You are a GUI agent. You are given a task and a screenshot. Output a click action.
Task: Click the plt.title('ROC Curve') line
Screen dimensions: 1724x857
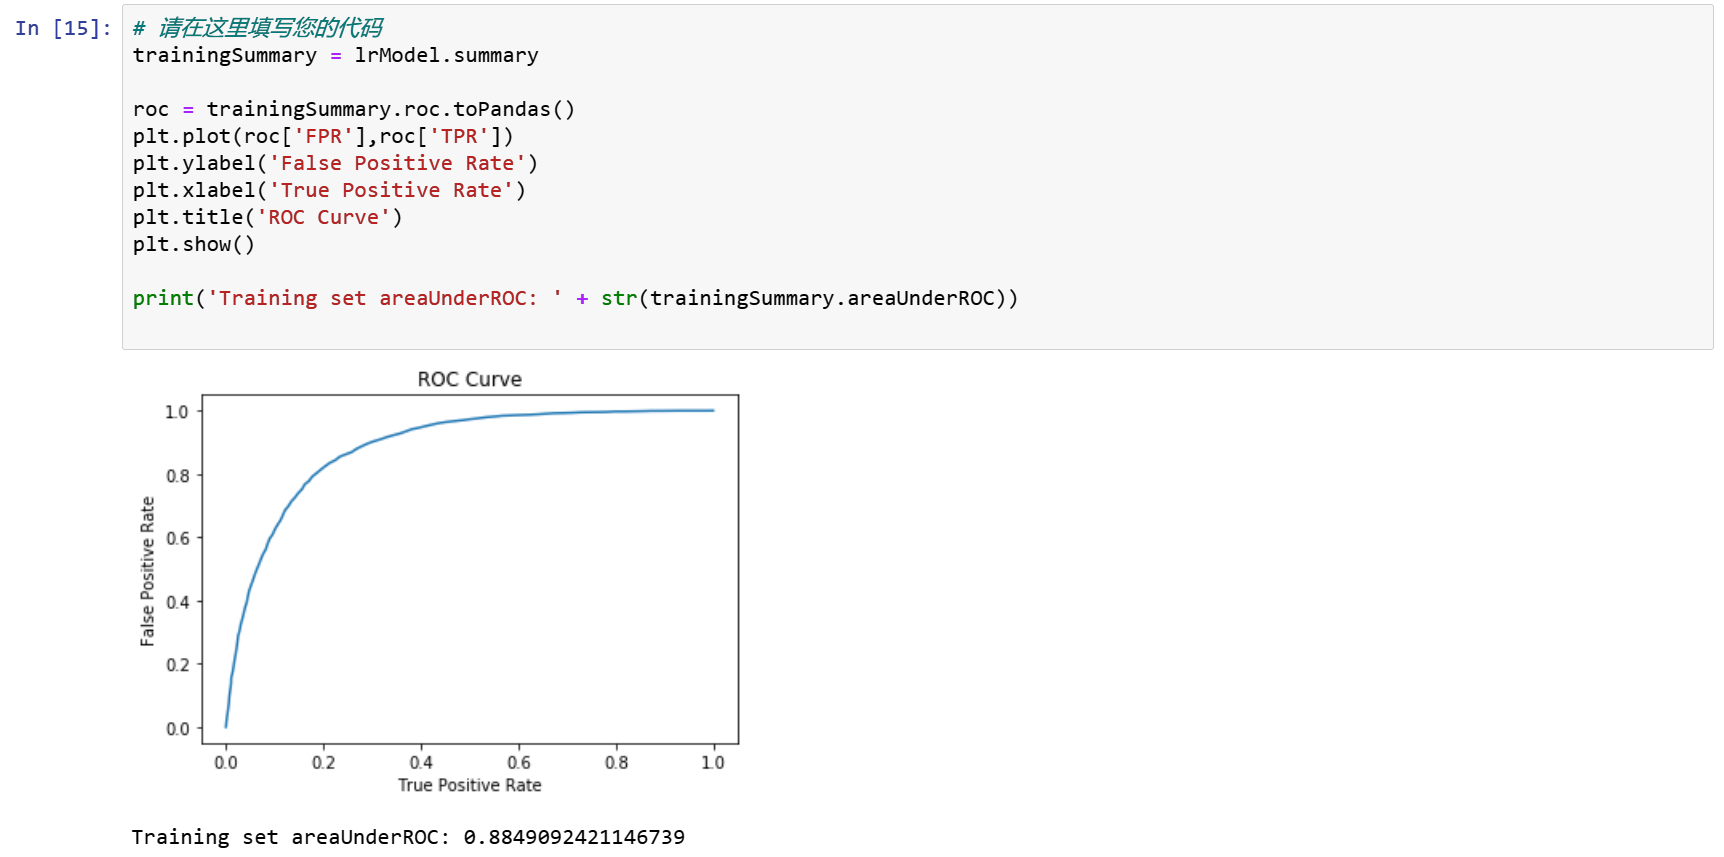267,217
